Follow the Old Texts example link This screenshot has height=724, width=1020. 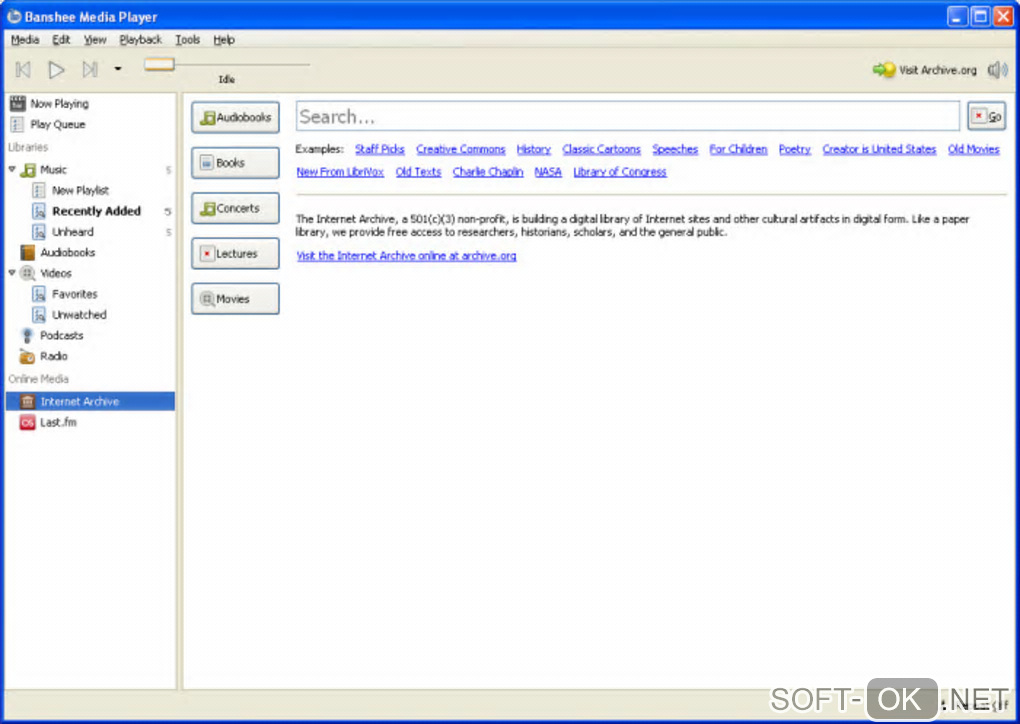418,172
